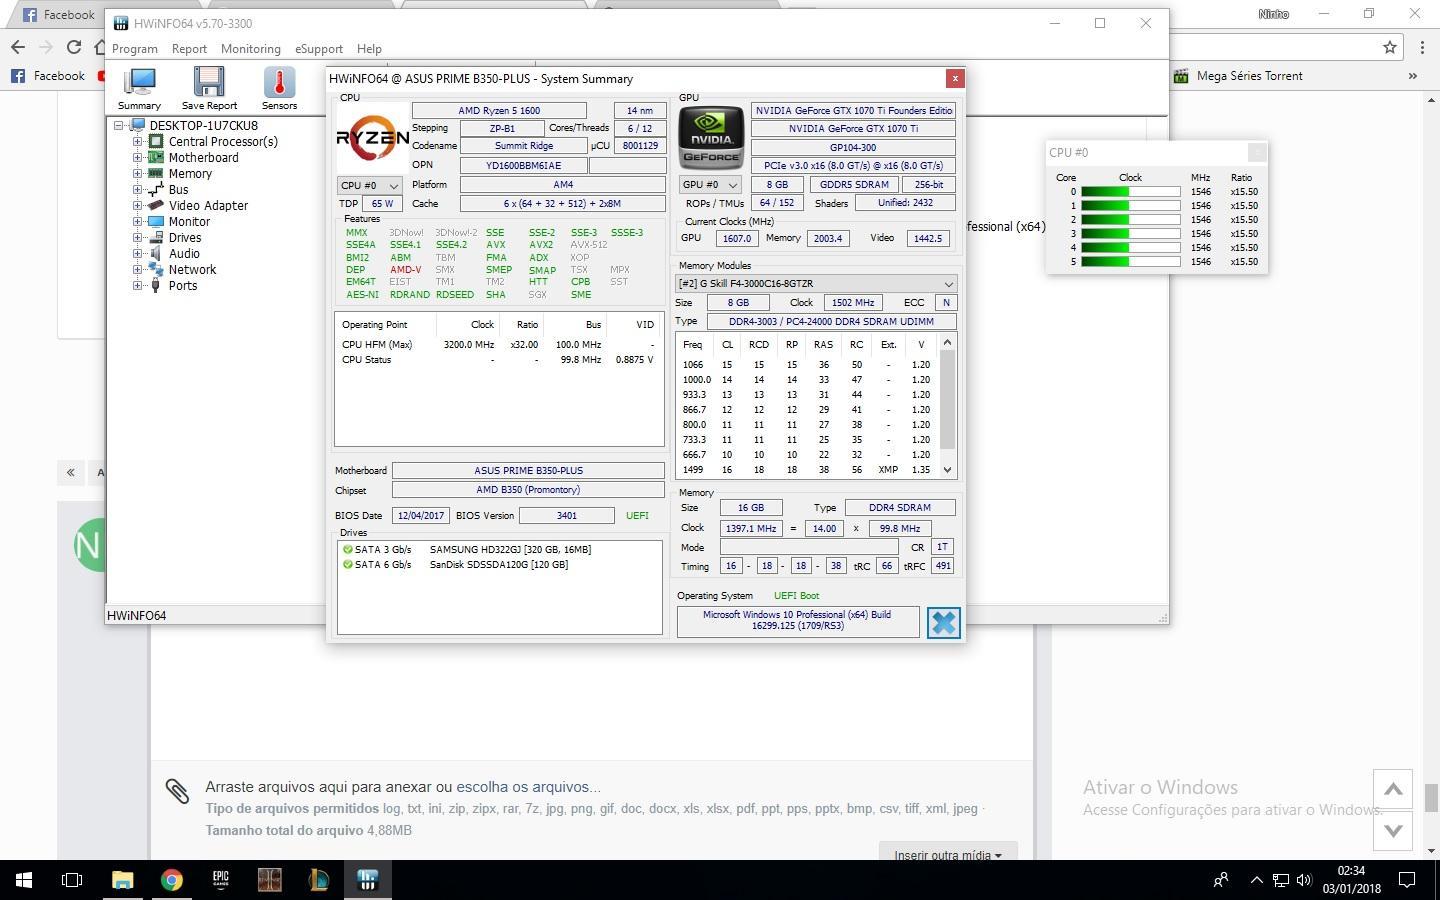Open the CPU #0 selector dropdown

point(369,185)
